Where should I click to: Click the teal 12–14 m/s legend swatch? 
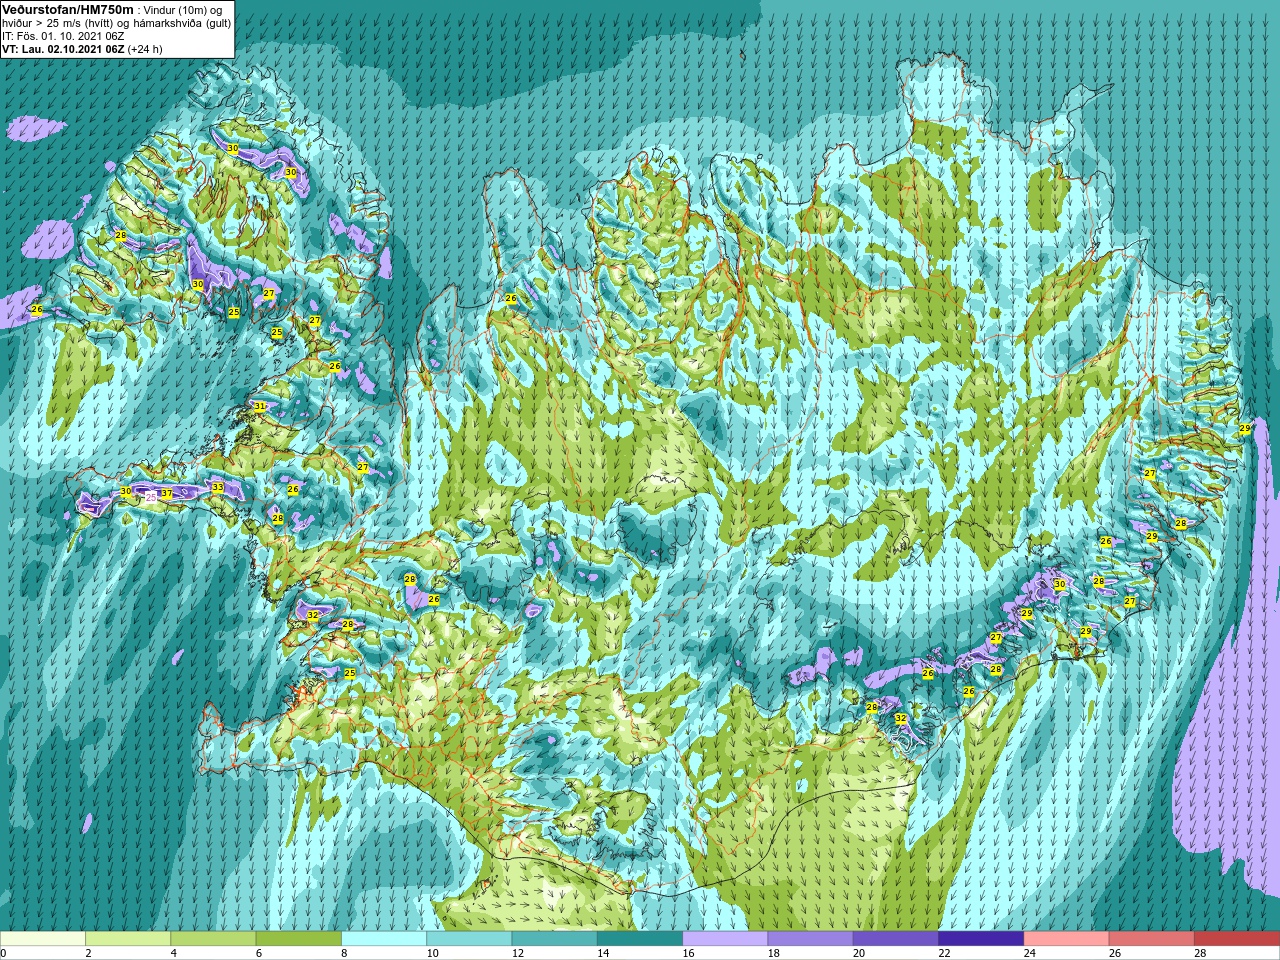point(555,939)
